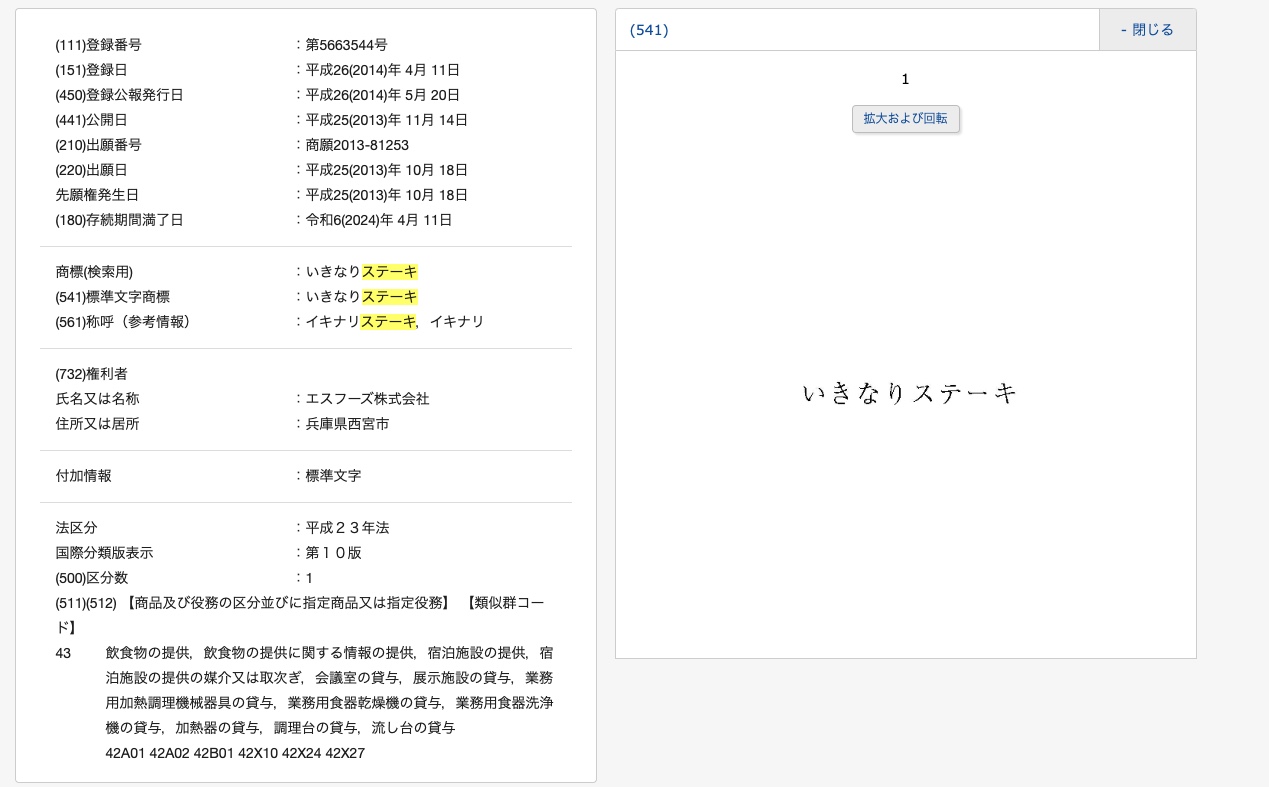Click similar group codes 42A01 42A02 42B01
The image size is (1269, 787).
(235, 753)
